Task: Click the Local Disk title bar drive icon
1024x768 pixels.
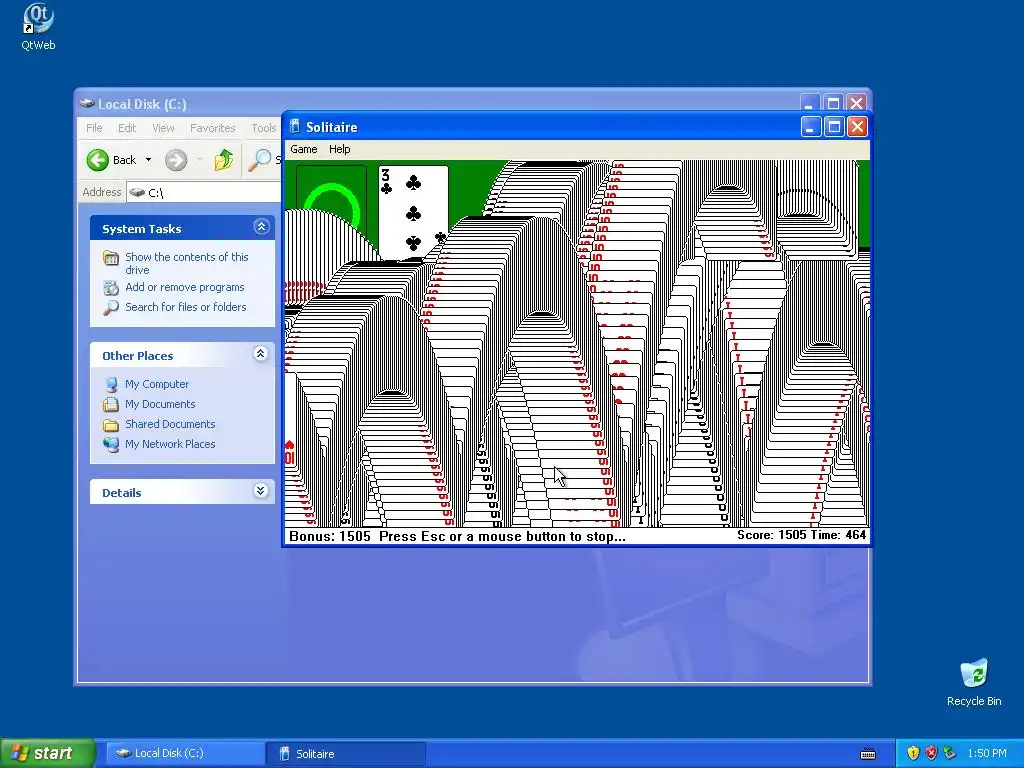Action: pyautogui.click(x=87, y=103)
